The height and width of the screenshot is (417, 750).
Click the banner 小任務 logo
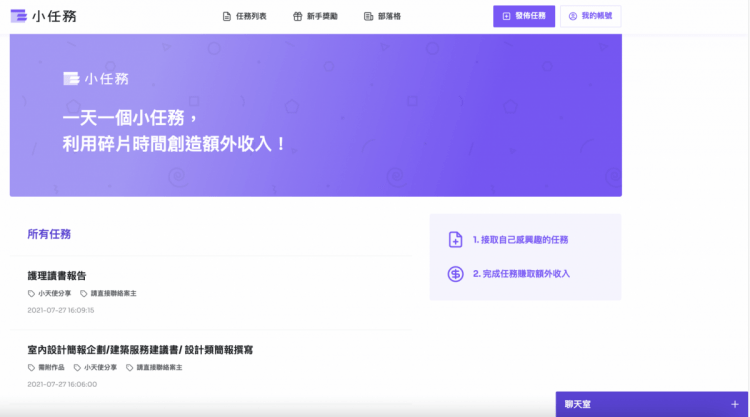click(95, 79)
